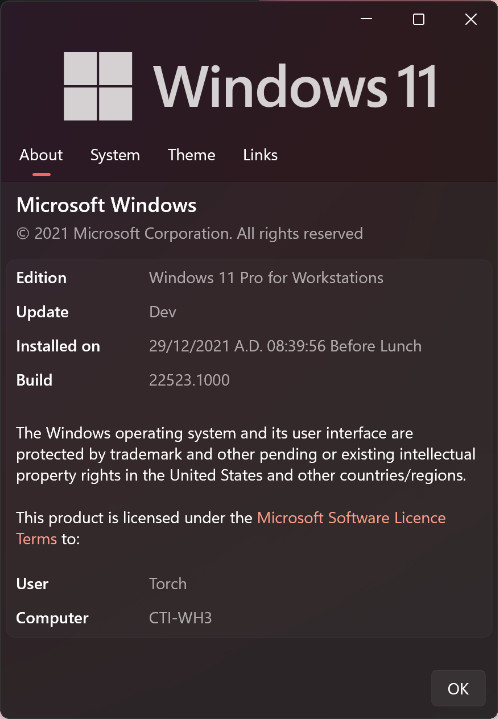Select the user name Torch

coord(168,584)
